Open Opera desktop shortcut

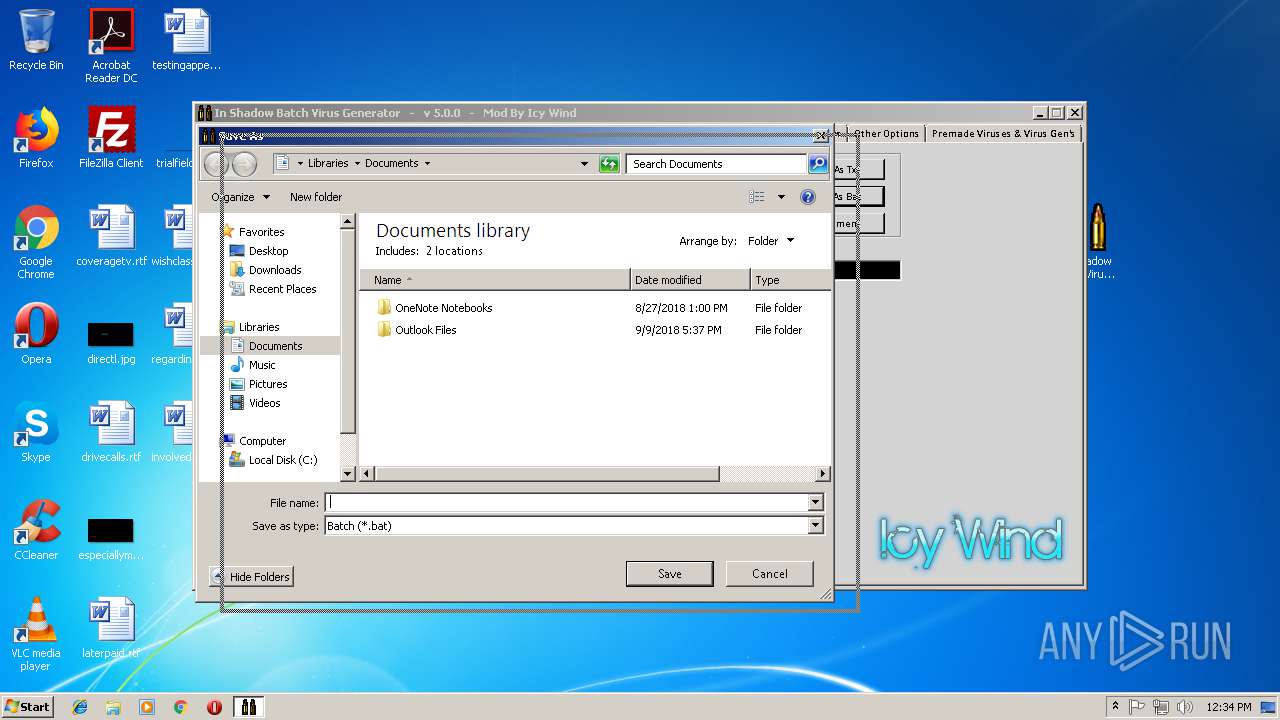(36, 334)
